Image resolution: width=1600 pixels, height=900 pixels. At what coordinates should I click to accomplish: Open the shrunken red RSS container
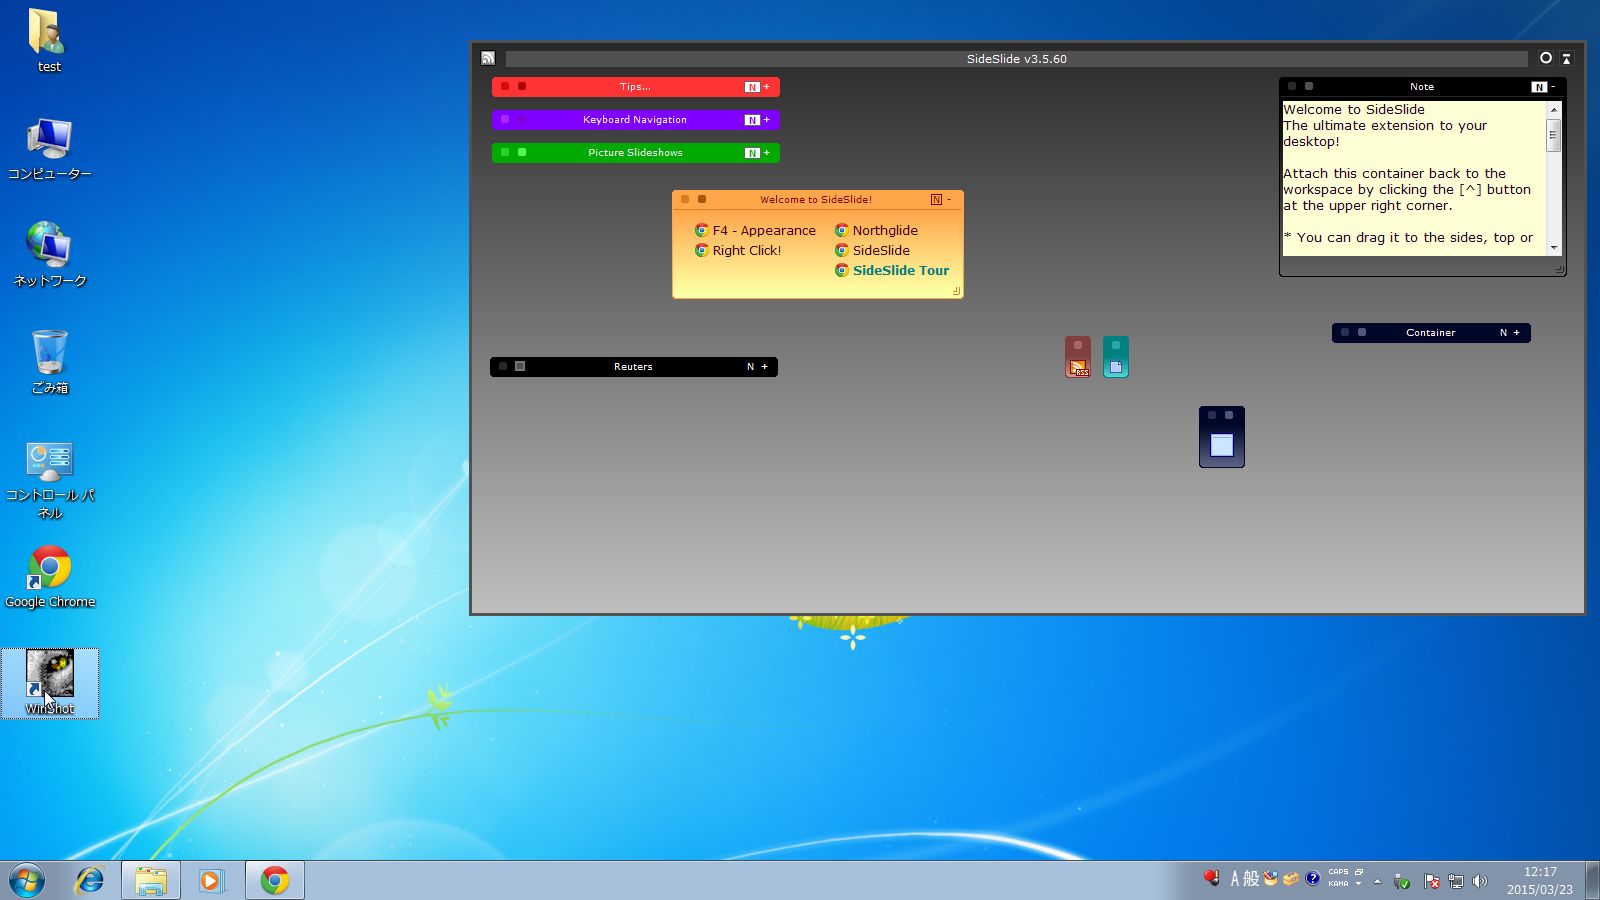point(1078,357)
